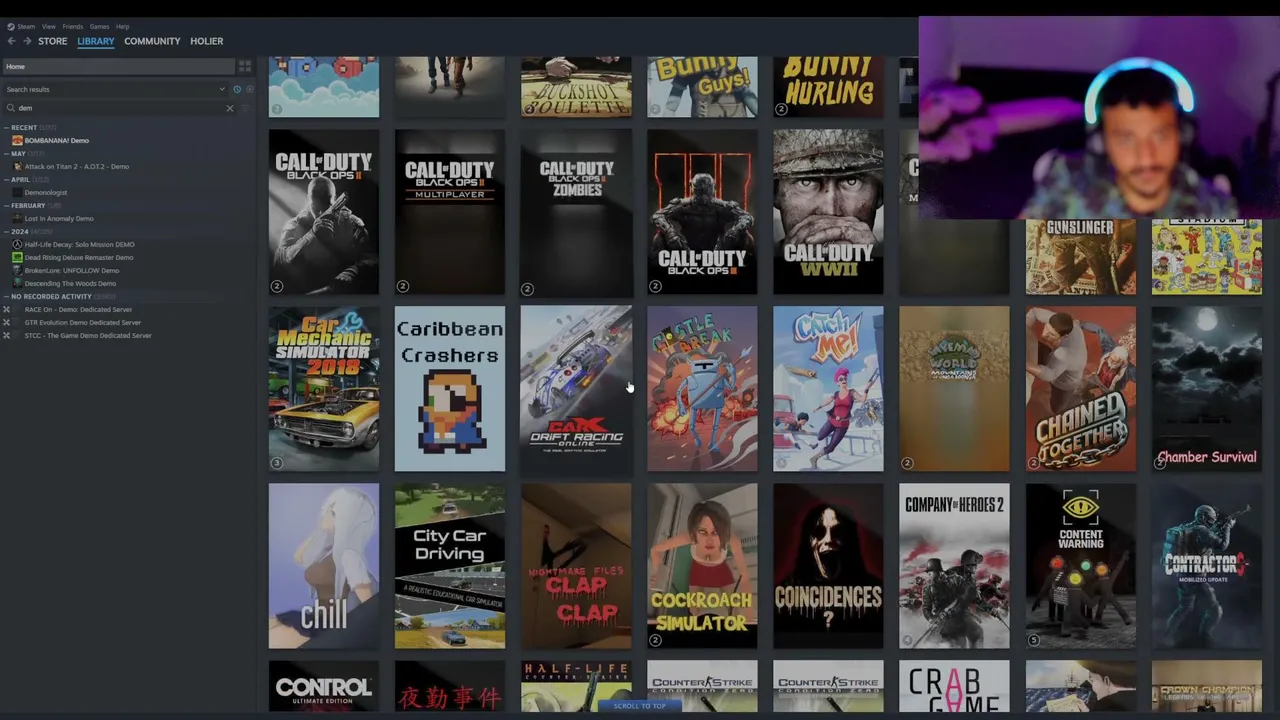Open Call of Duty Black Ops II cover
Screen dimensions: 1280x720
324,212
